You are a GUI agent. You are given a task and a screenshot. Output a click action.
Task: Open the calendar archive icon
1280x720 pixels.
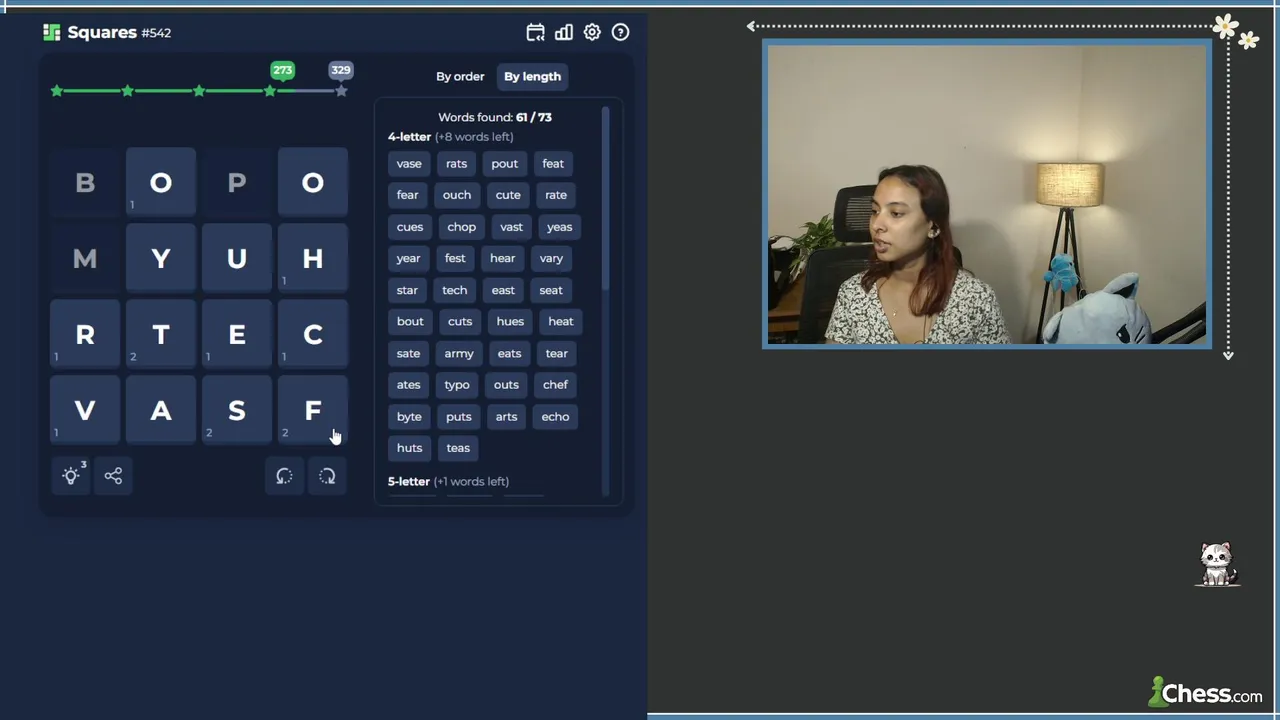(536, 32)
